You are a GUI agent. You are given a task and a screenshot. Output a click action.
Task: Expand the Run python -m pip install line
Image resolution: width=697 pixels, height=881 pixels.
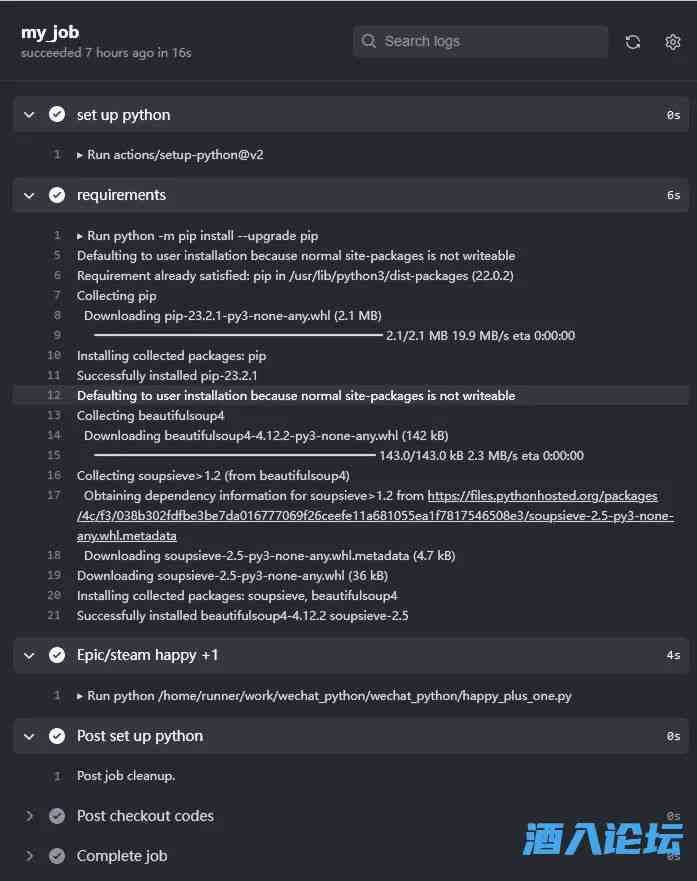pyautogui.click(x=81, y=236)
